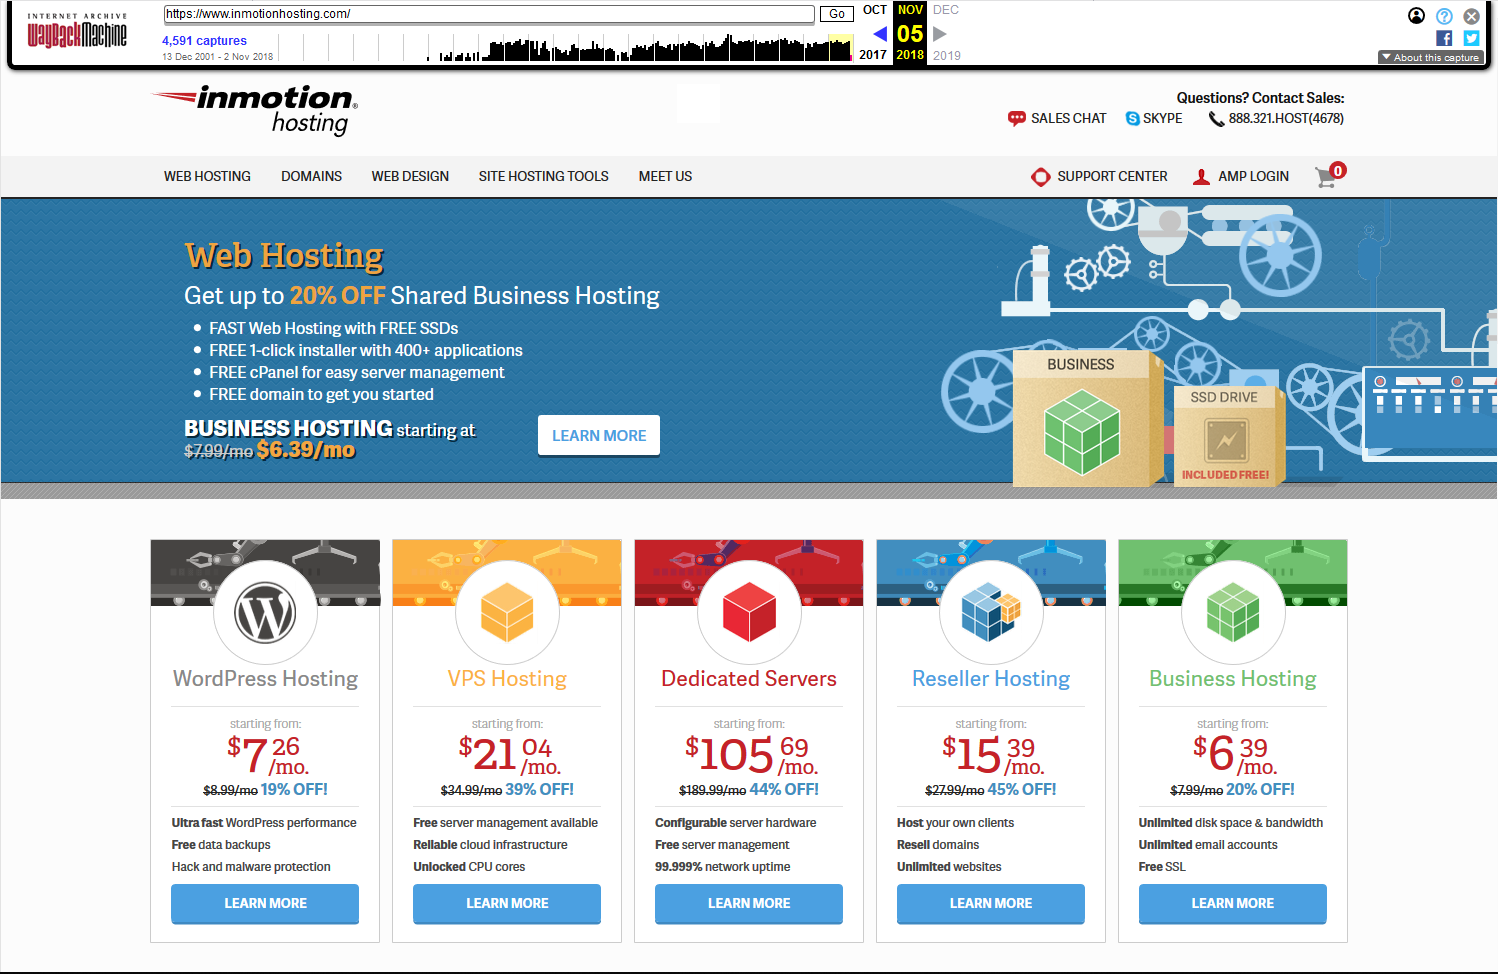Expand About this capture

coord(1430,57)
